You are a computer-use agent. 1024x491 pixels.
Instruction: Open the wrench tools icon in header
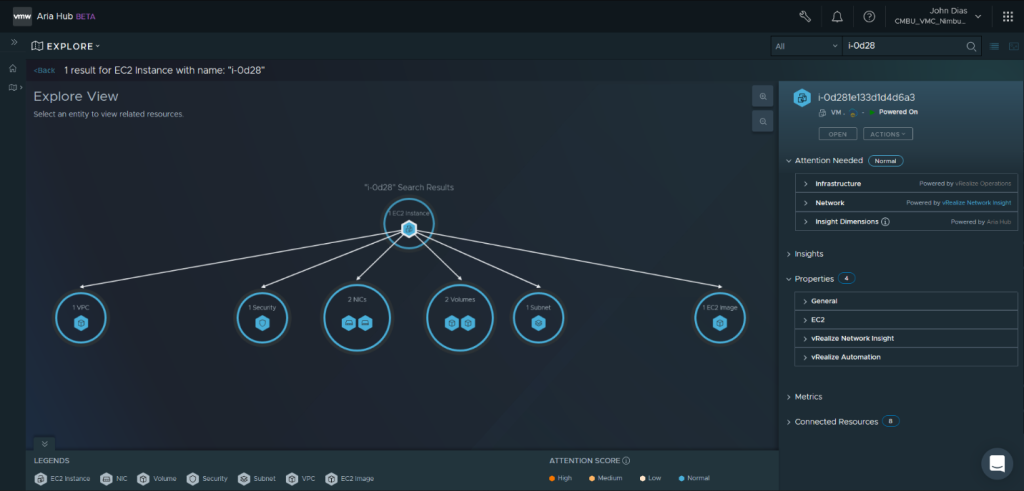(805, 16)
